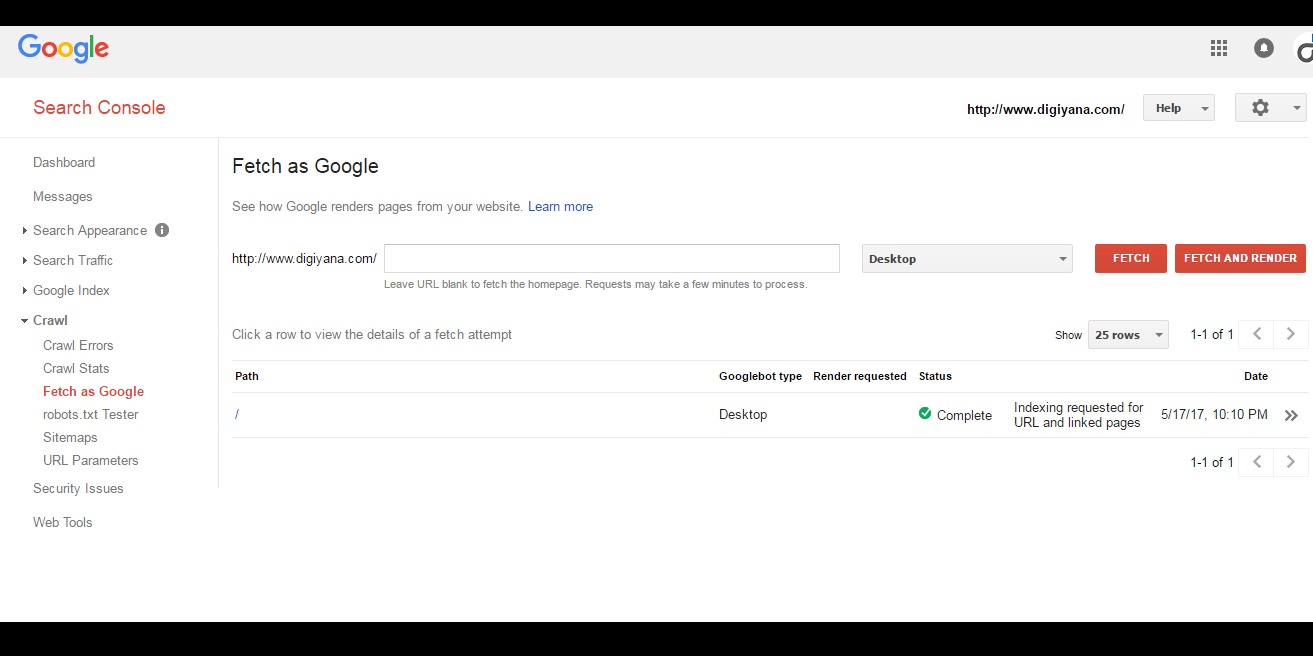Viewport: 1313px width, 656px height.
Task: Click the Desktop cell in fetch row
Action: (743, 414)
